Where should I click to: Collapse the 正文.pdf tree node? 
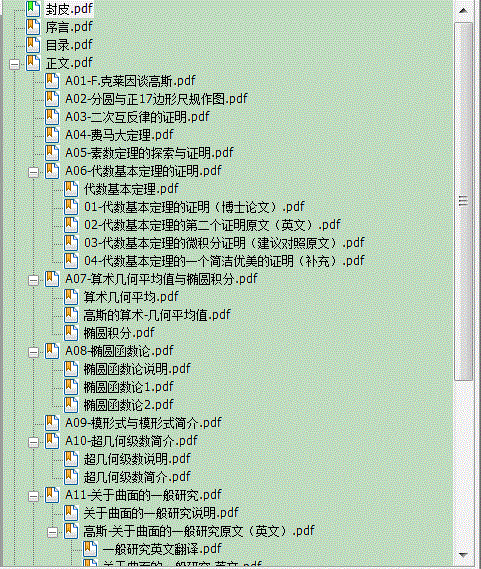(x=15, y=65)
